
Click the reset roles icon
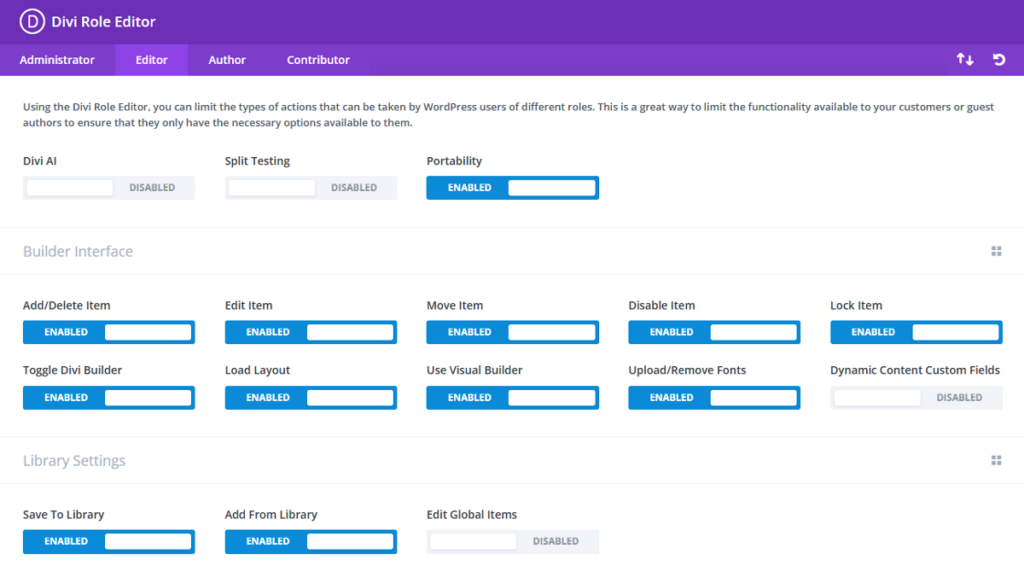click(x=998, y=60)
